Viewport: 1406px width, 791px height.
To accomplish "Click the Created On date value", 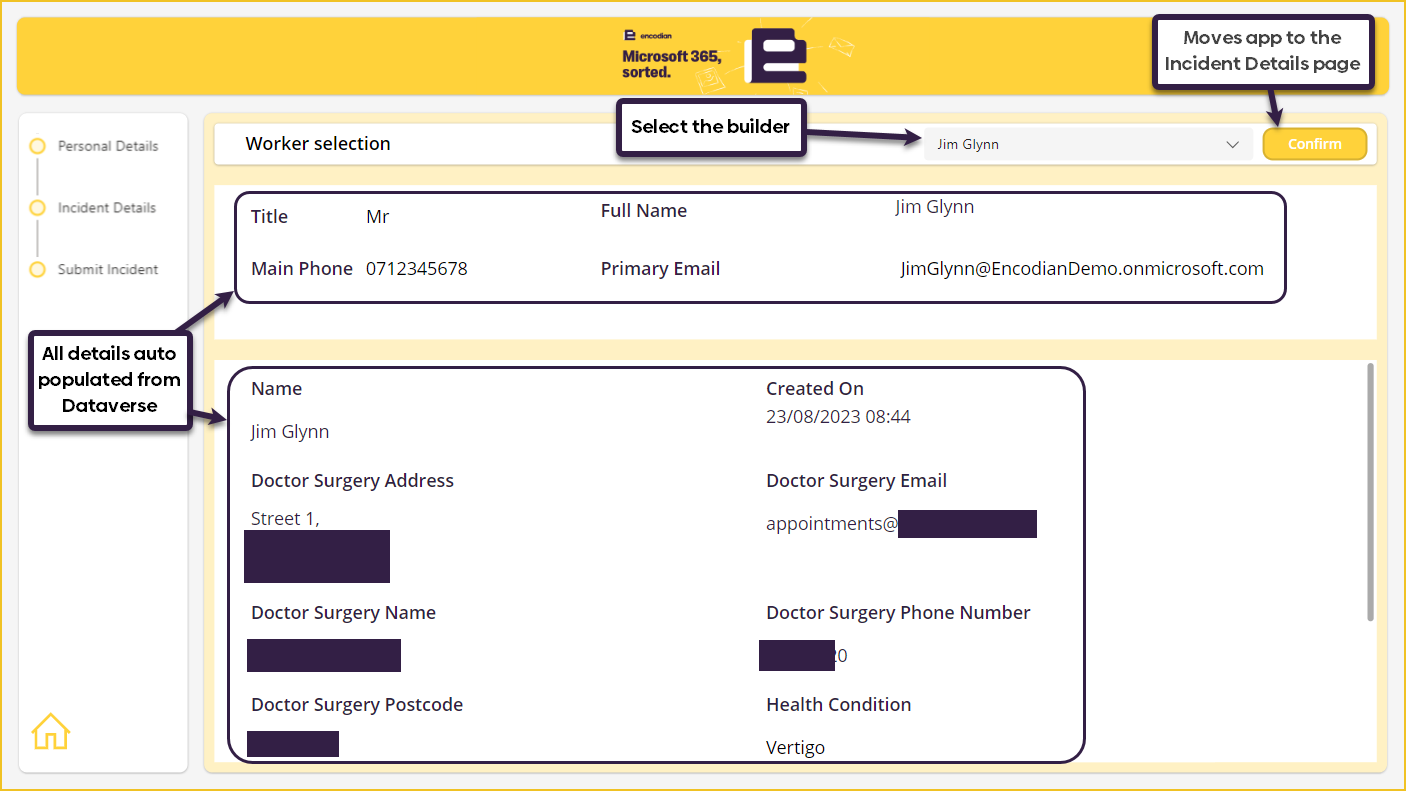I will tap(838, 417).
